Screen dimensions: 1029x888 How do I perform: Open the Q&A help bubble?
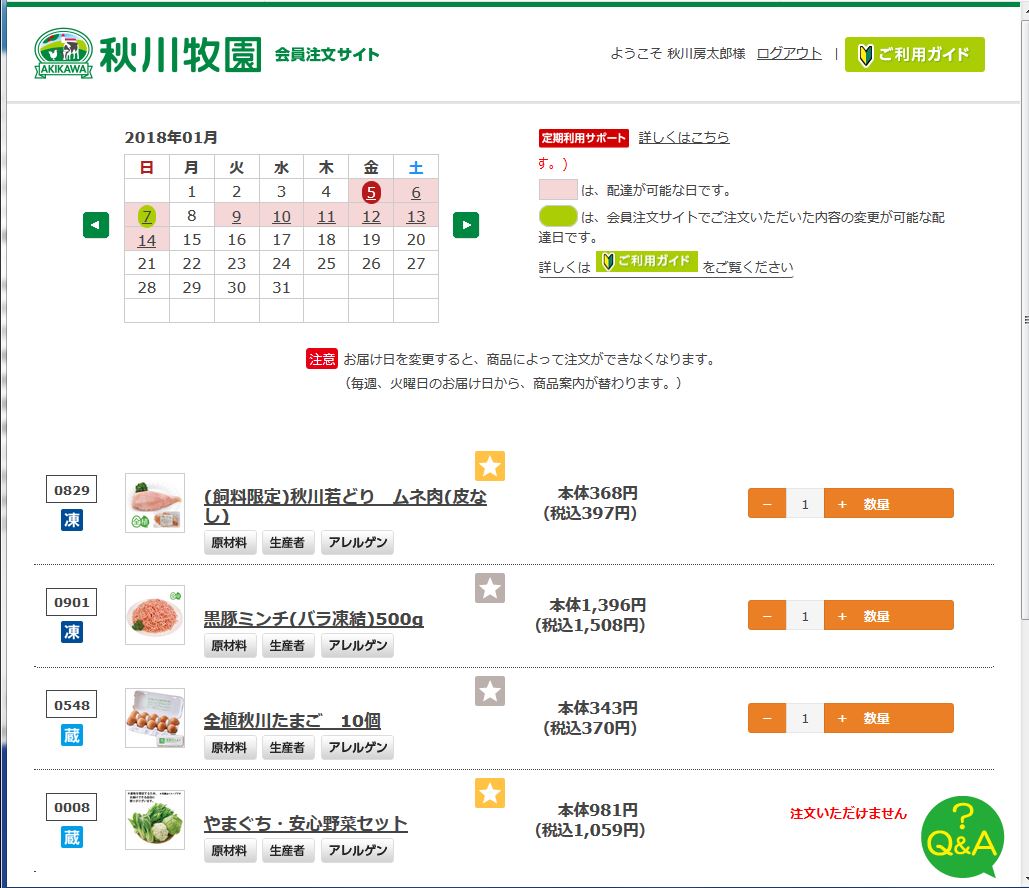tap(962, 837)
